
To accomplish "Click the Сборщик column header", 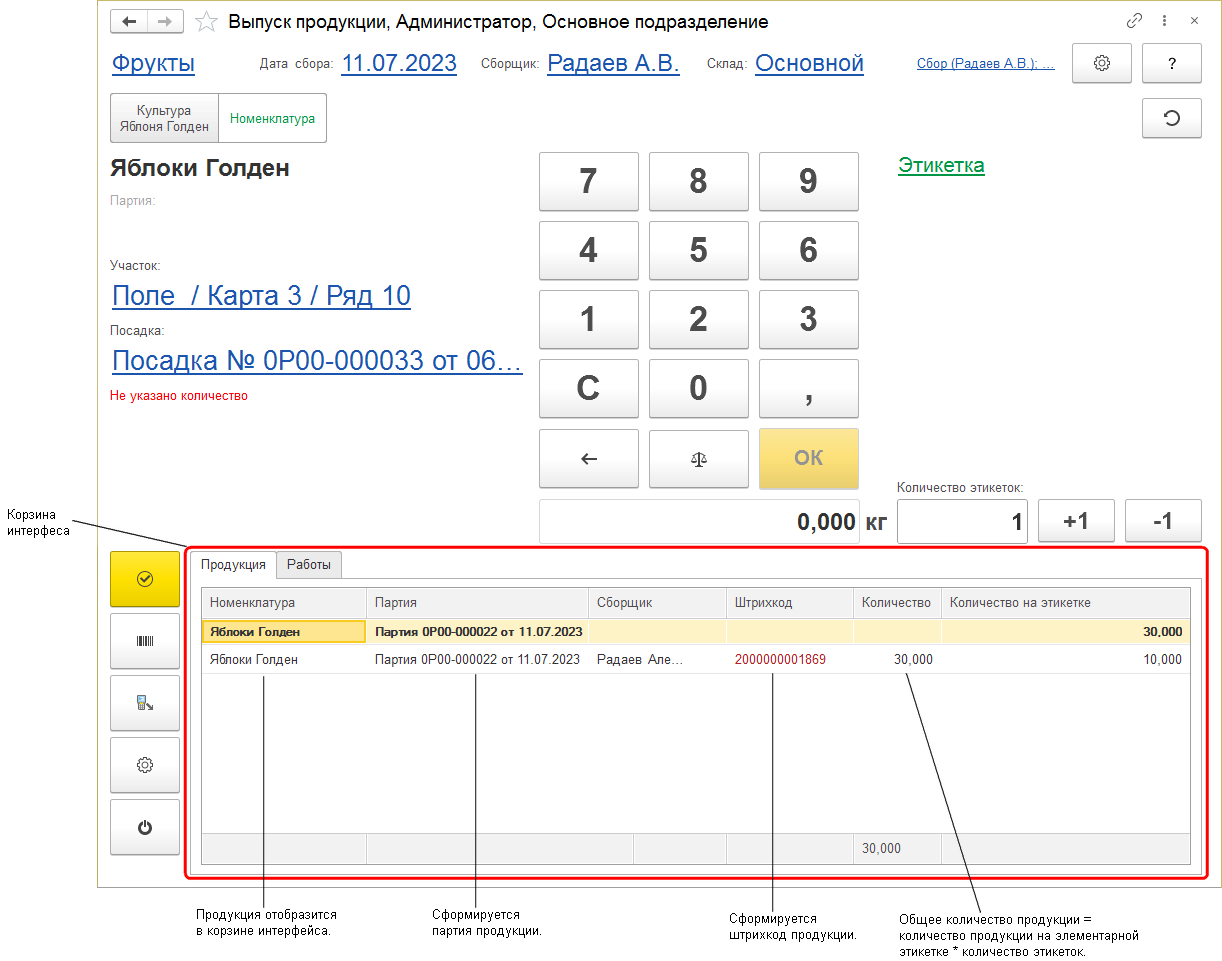I will point(657,603).
